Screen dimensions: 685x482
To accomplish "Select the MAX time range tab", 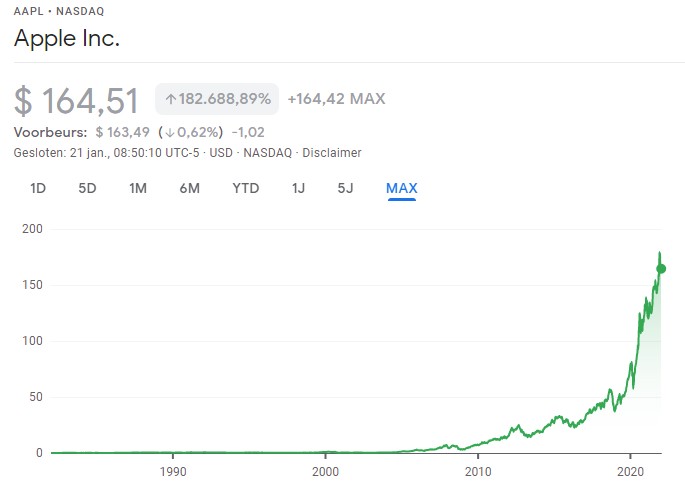I will coord(401,188).
